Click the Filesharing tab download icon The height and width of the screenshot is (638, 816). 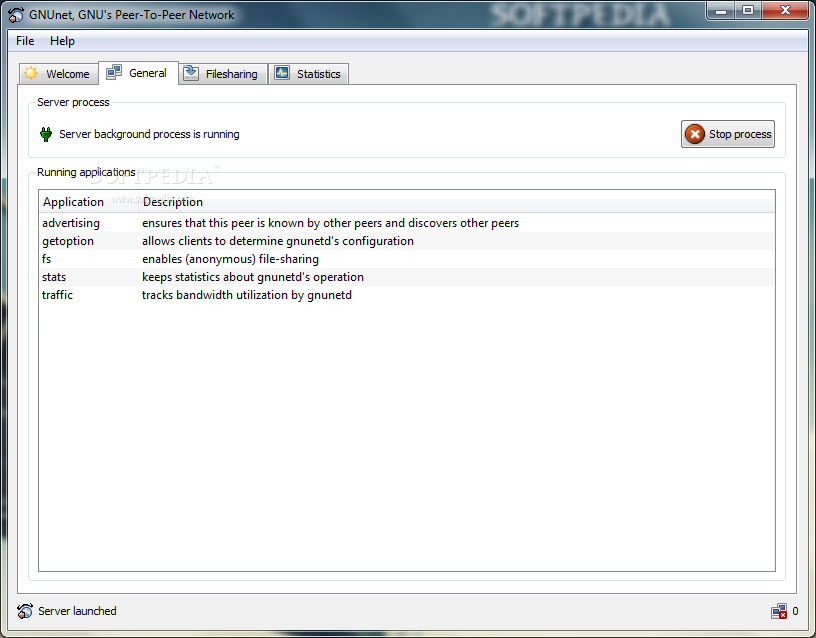(x=191, y=73)
